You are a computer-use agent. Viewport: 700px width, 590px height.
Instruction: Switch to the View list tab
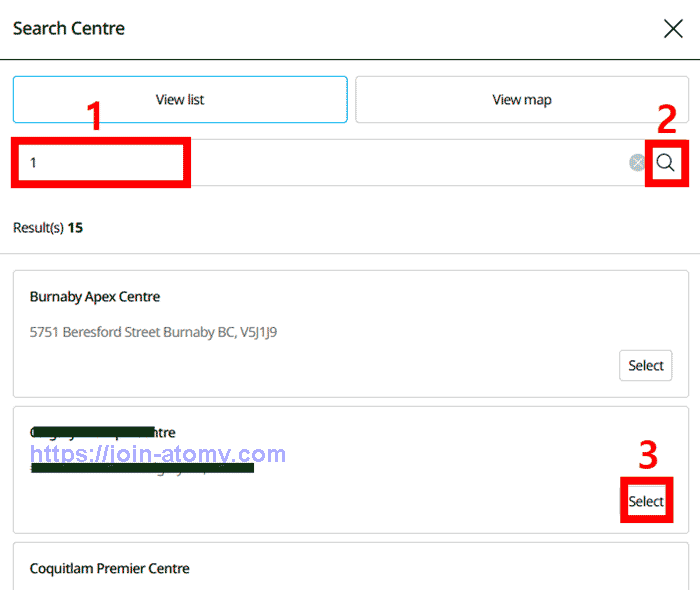tap(180, 100)
